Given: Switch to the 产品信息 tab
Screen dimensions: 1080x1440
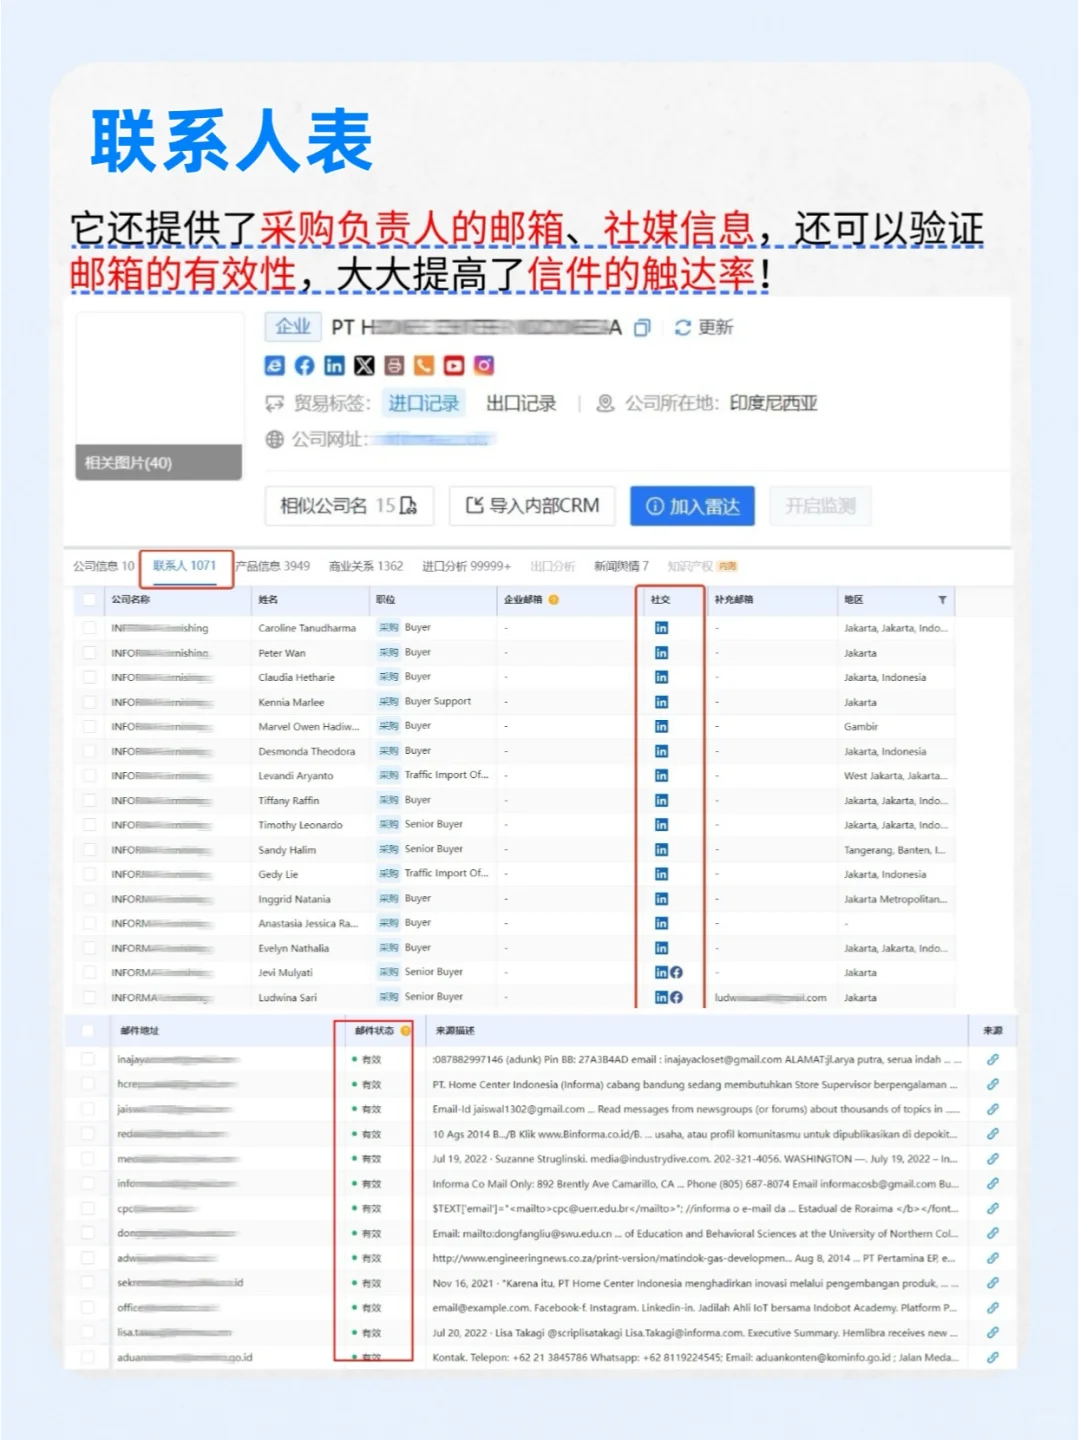Looking at the screenshot, I should click(x=272, y=566).
